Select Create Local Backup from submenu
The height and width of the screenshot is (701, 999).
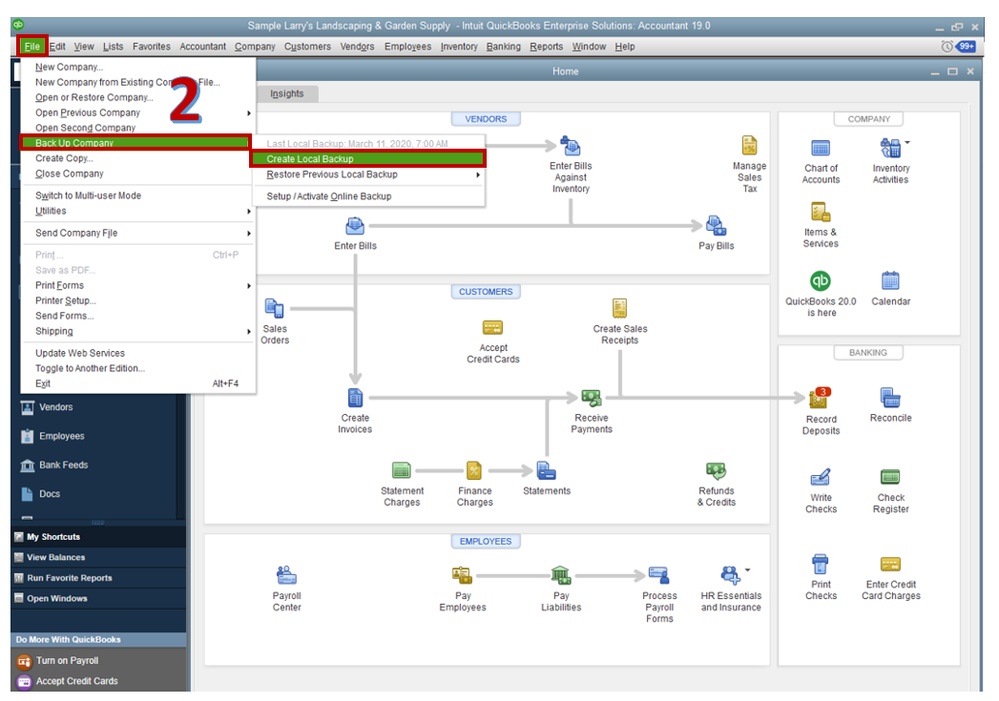click(x=368, y=159)
